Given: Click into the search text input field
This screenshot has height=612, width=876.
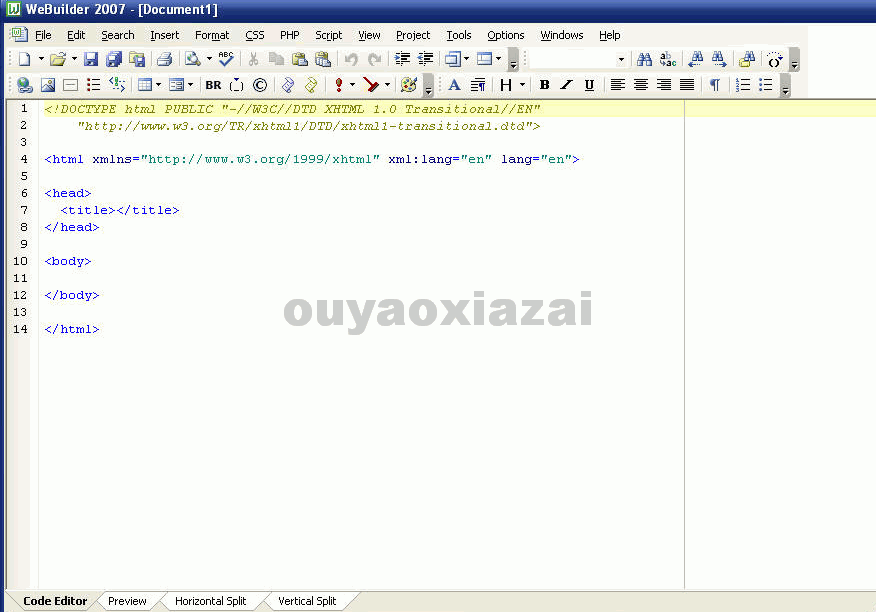Looking at the screenshot, I should point(572,59).
